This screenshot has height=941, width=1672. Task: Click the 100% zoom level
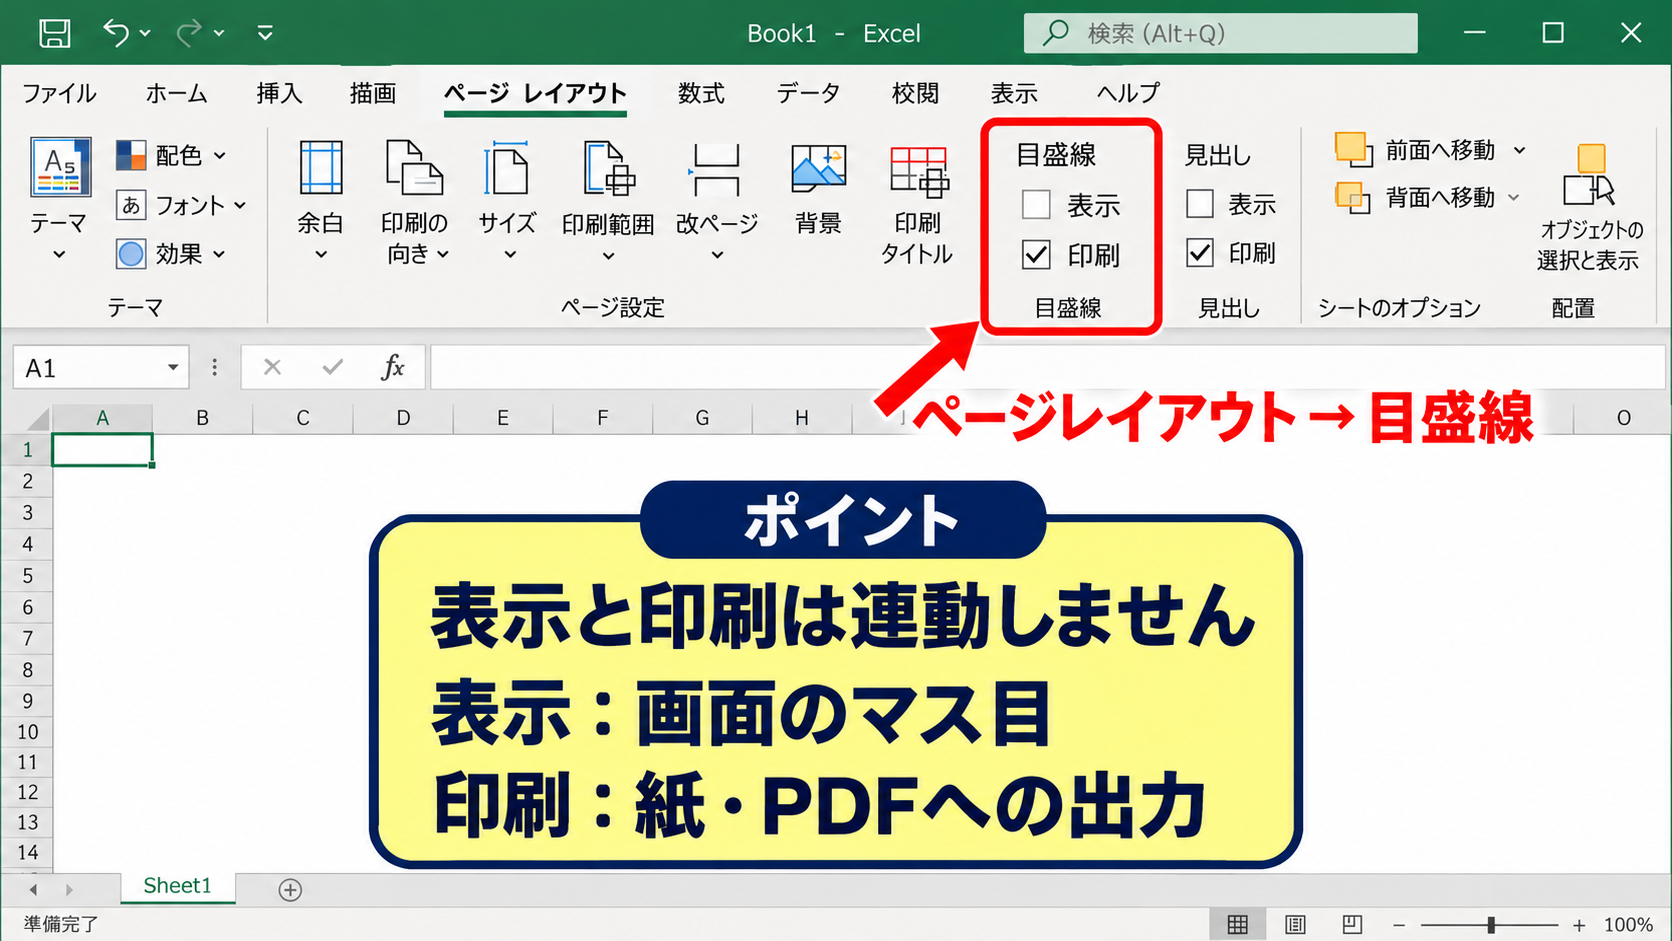click(x=1628, y=925)
